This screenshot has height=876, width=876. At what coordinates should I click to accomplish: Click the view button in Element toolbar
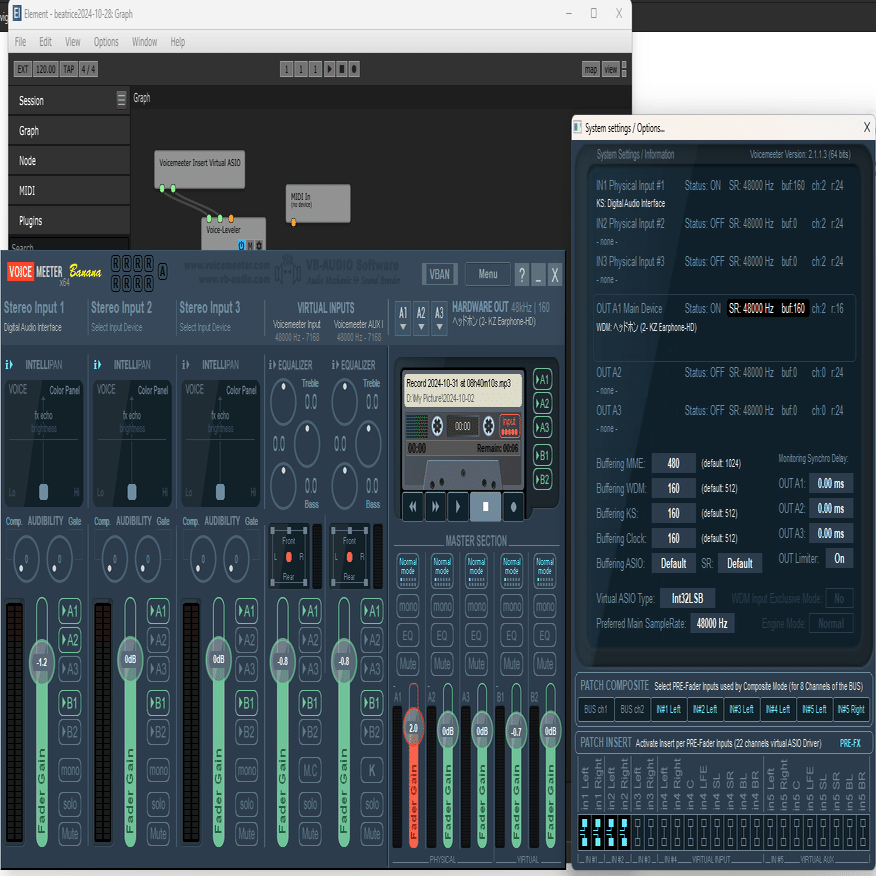[611, 69]
